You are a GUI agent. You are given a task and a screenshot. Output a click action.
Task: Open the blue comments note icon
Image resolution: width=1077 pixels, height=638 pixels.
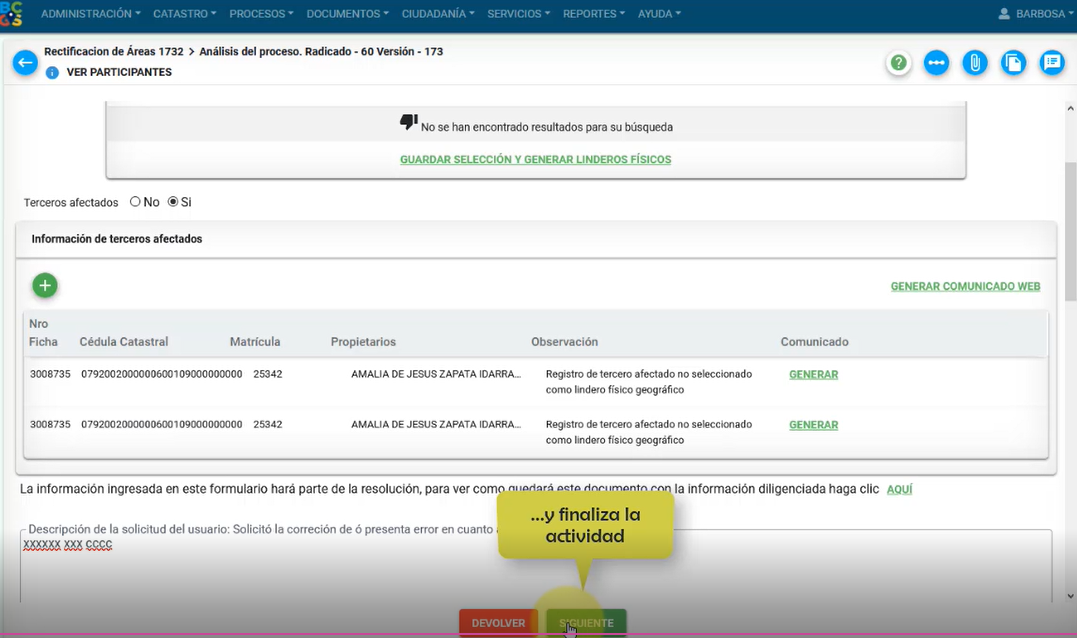coord(1051,63)
